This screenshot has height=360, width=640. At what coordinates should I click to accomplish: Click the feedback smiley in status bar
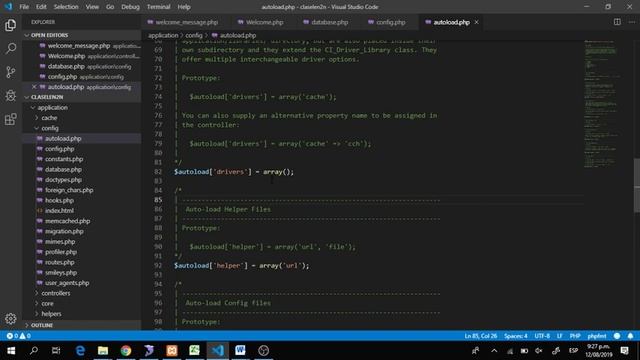pyautogui.click(x=617, y=336)
